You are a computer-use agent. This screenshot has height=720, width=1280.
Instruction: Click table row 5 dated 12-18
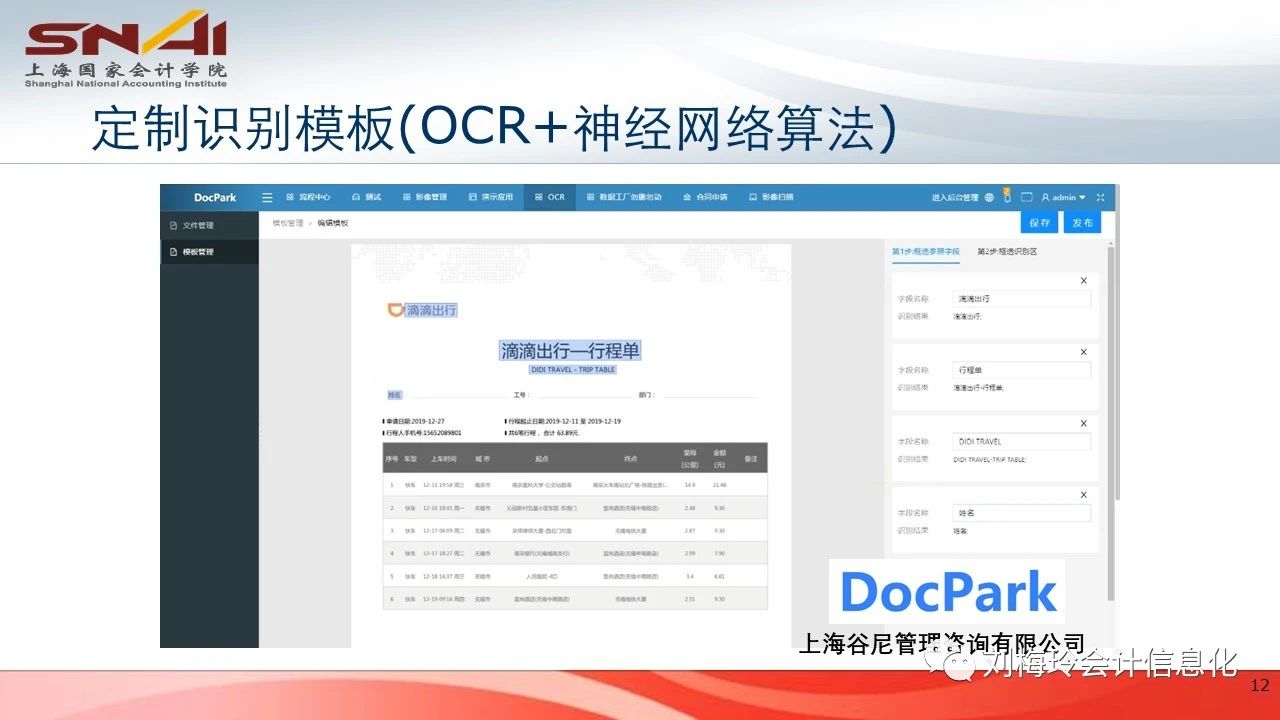click(575, 576)
